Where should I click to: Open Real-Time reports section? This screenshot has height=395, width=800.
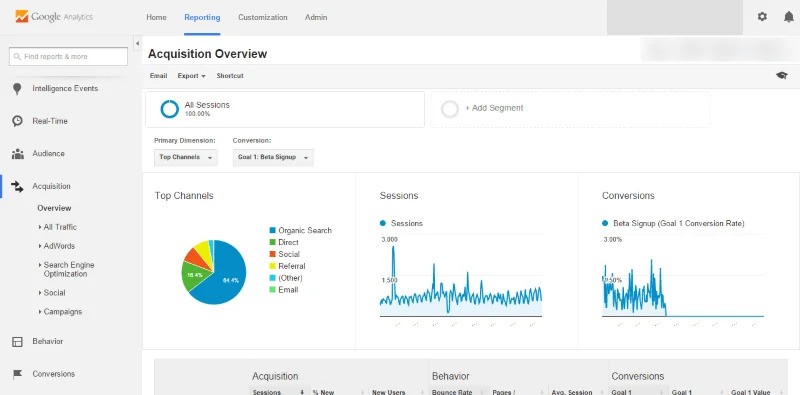click(x=49, y=121)
